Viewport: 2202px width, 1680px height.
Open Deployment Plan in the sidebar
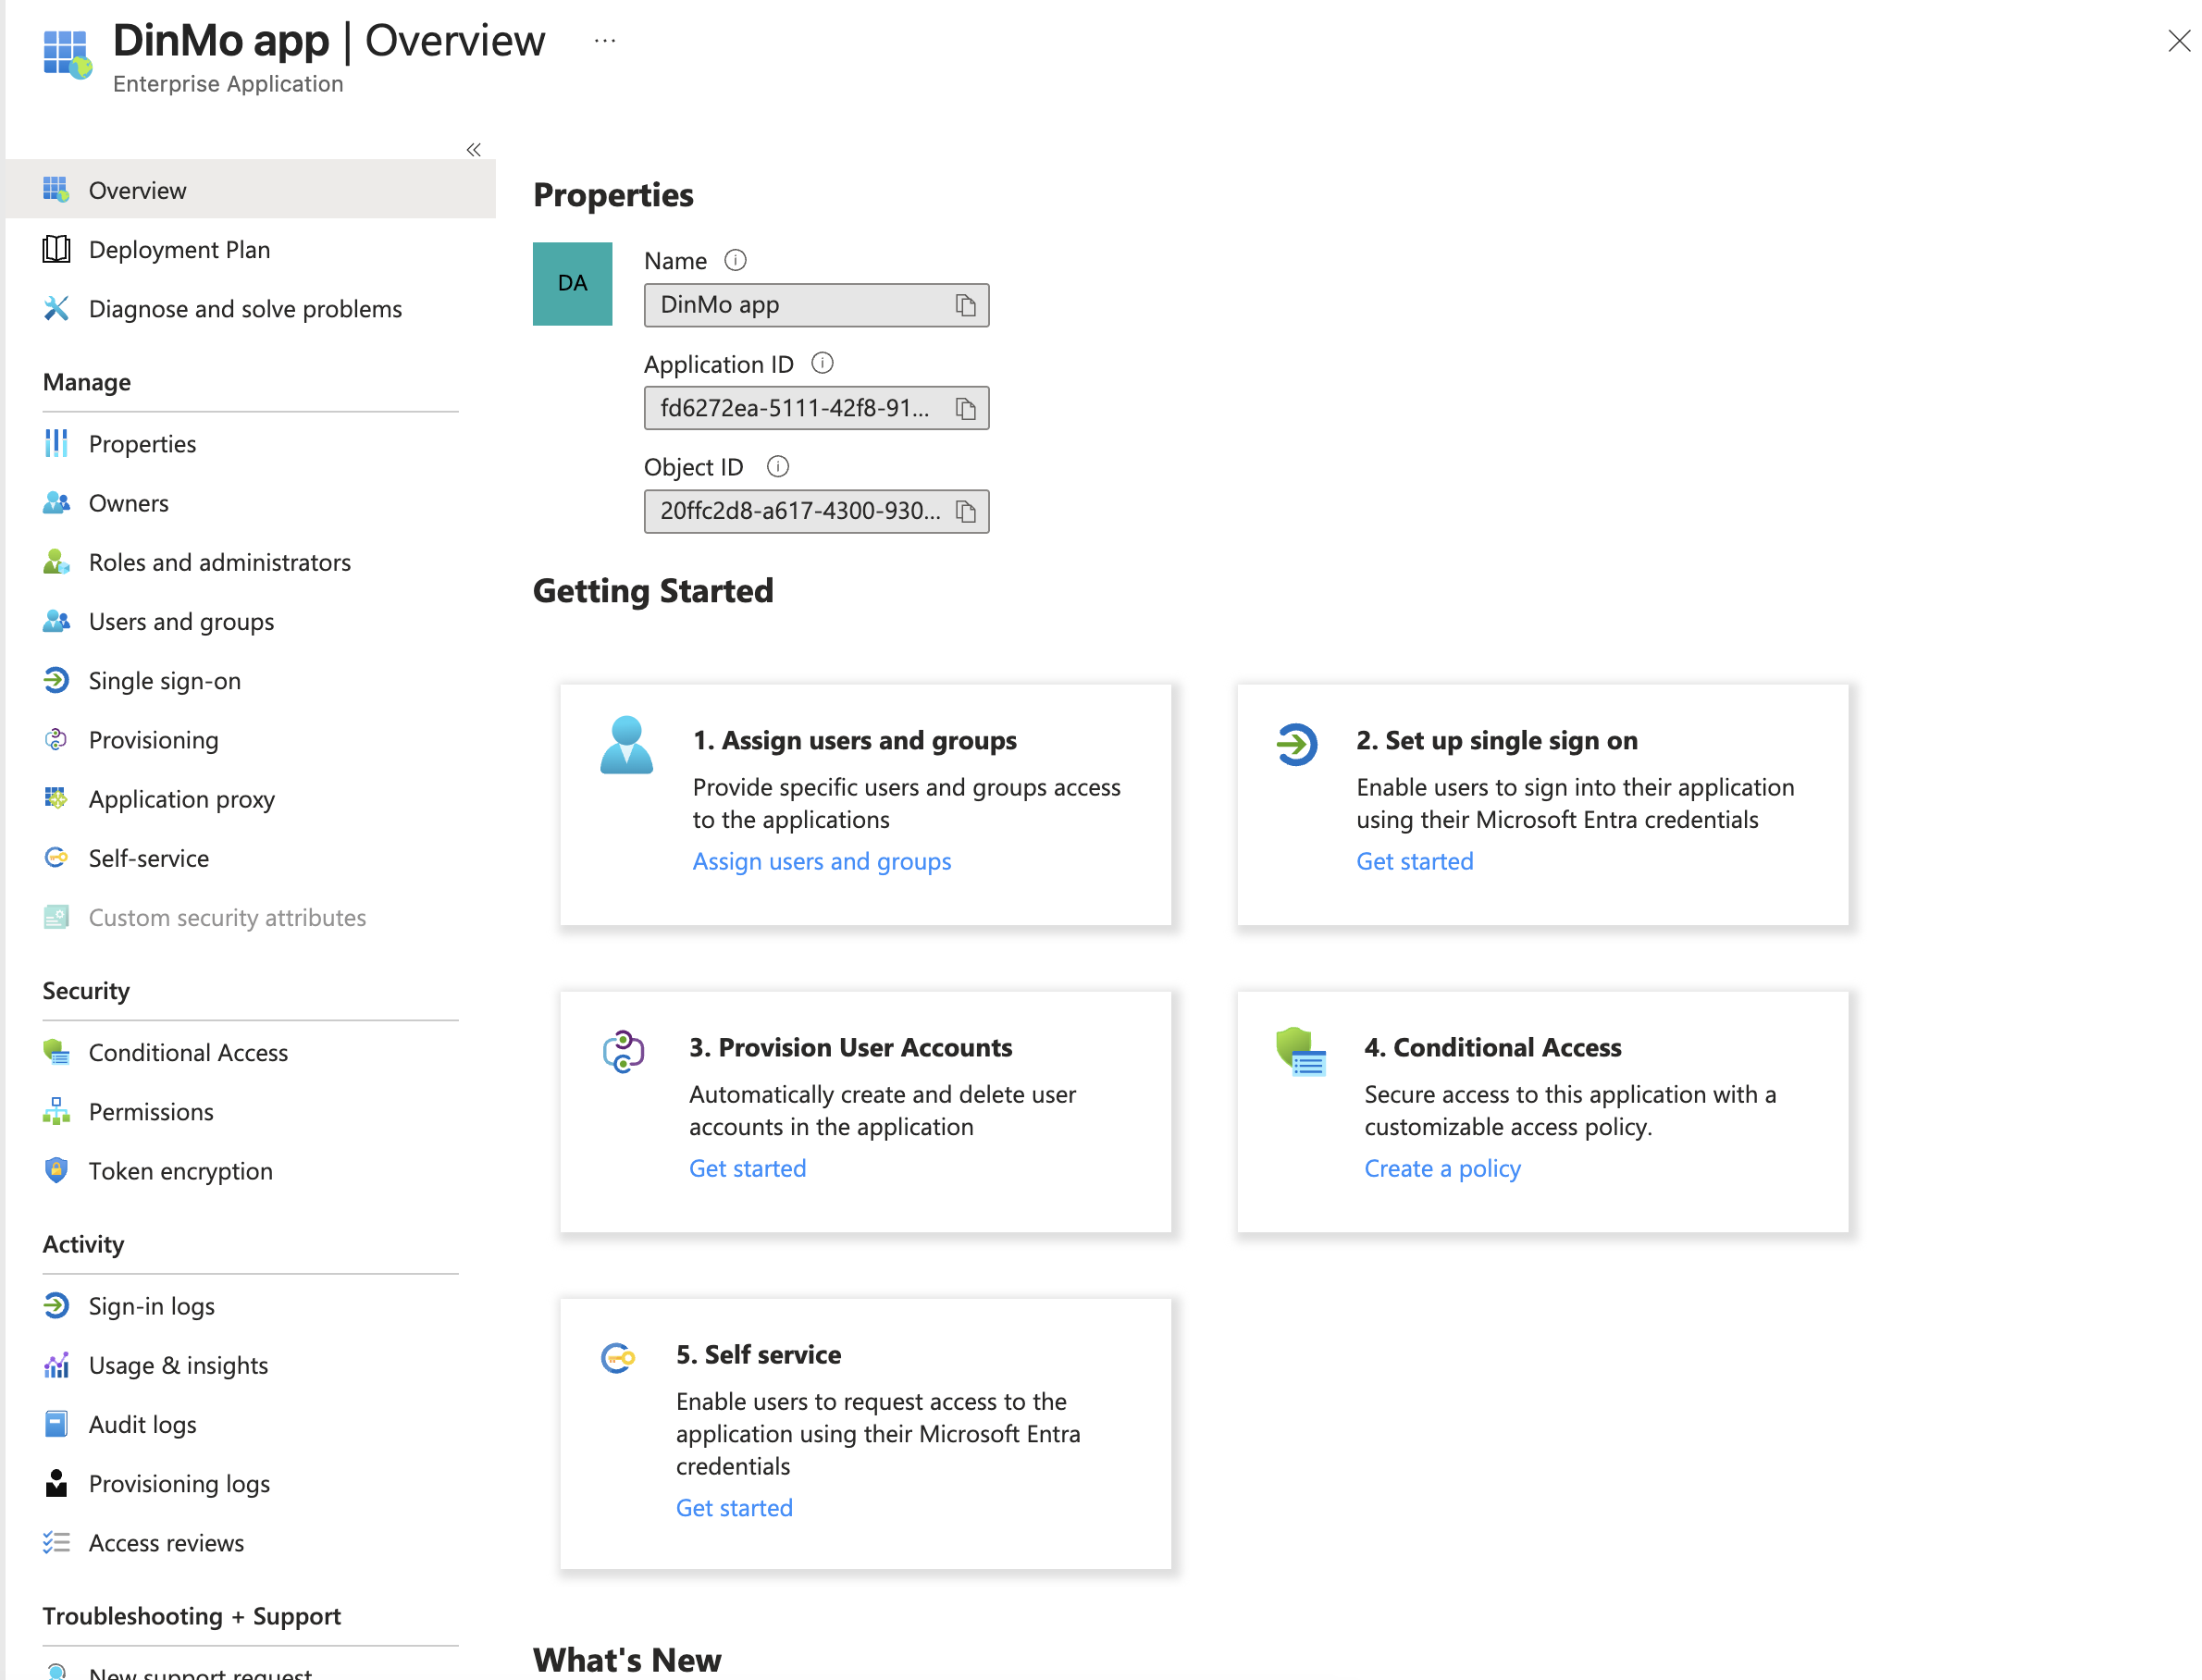(x=179, y=250)
